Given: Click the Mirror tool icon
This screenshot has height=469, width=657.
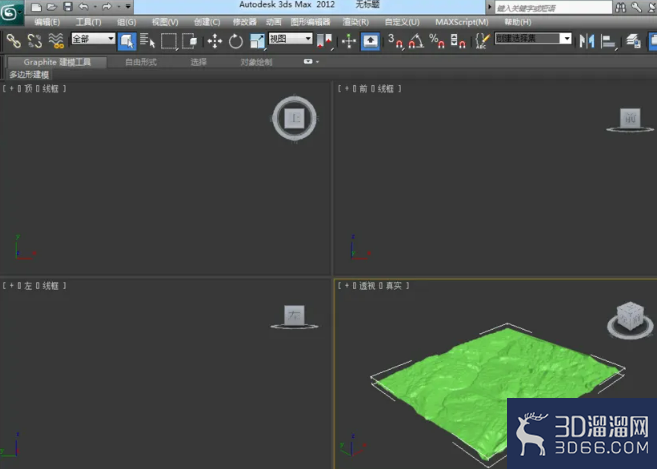Looking at the screenshot, I should pos(587,41).
